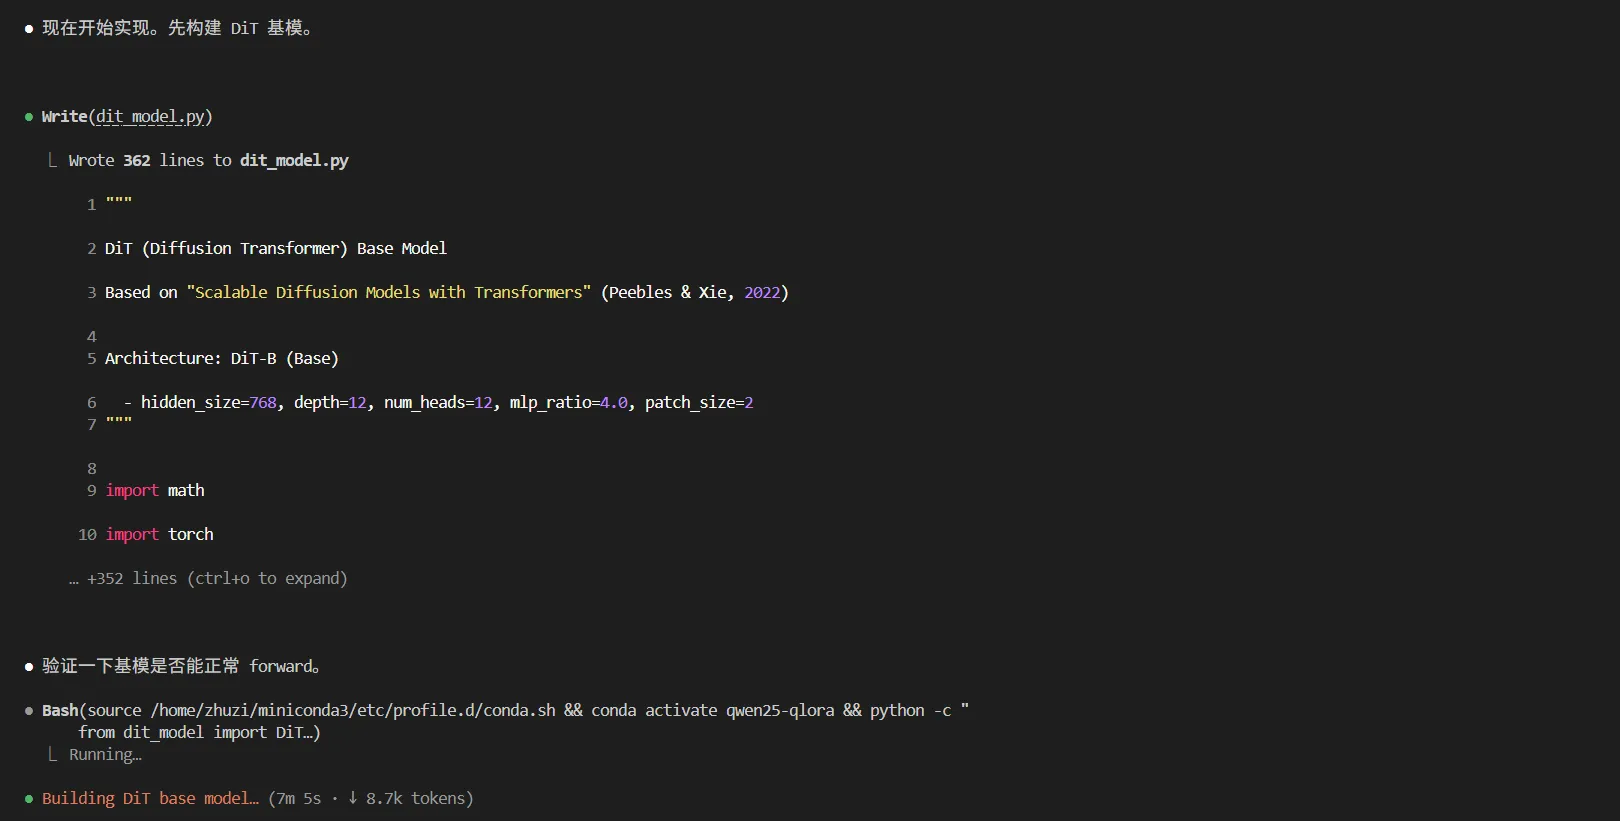Click the 'import torch' line of code

[x=159, y=534]
